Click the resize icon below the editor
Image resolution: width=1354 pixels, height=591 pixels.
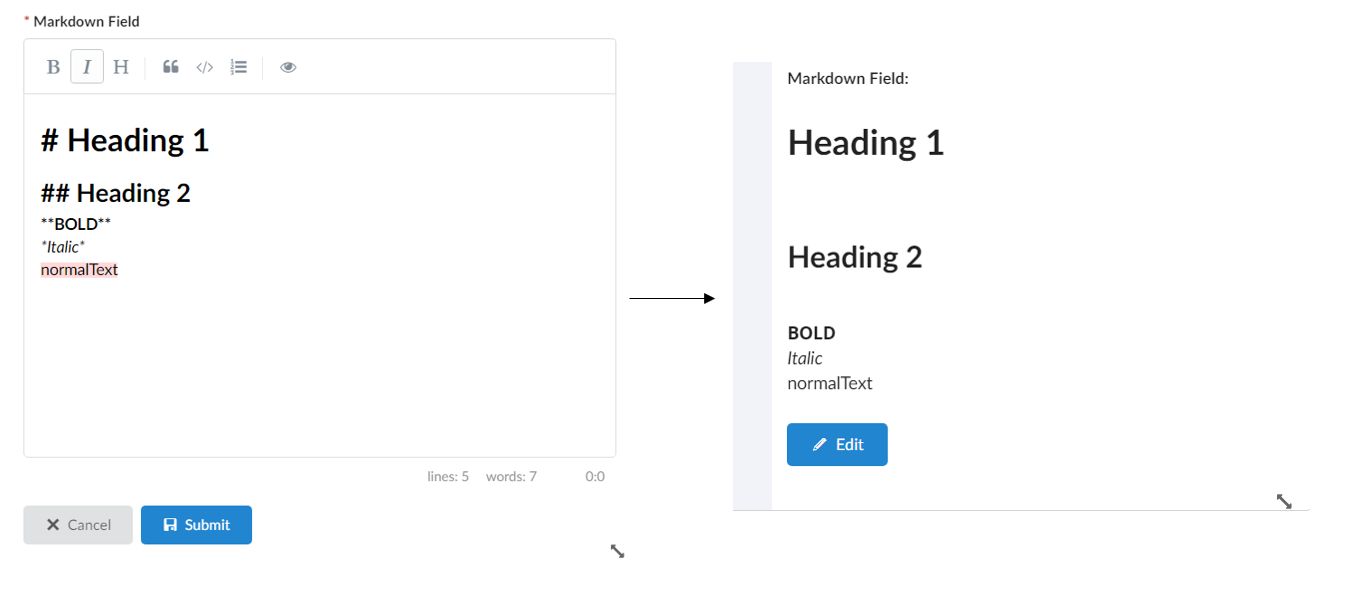617,551
